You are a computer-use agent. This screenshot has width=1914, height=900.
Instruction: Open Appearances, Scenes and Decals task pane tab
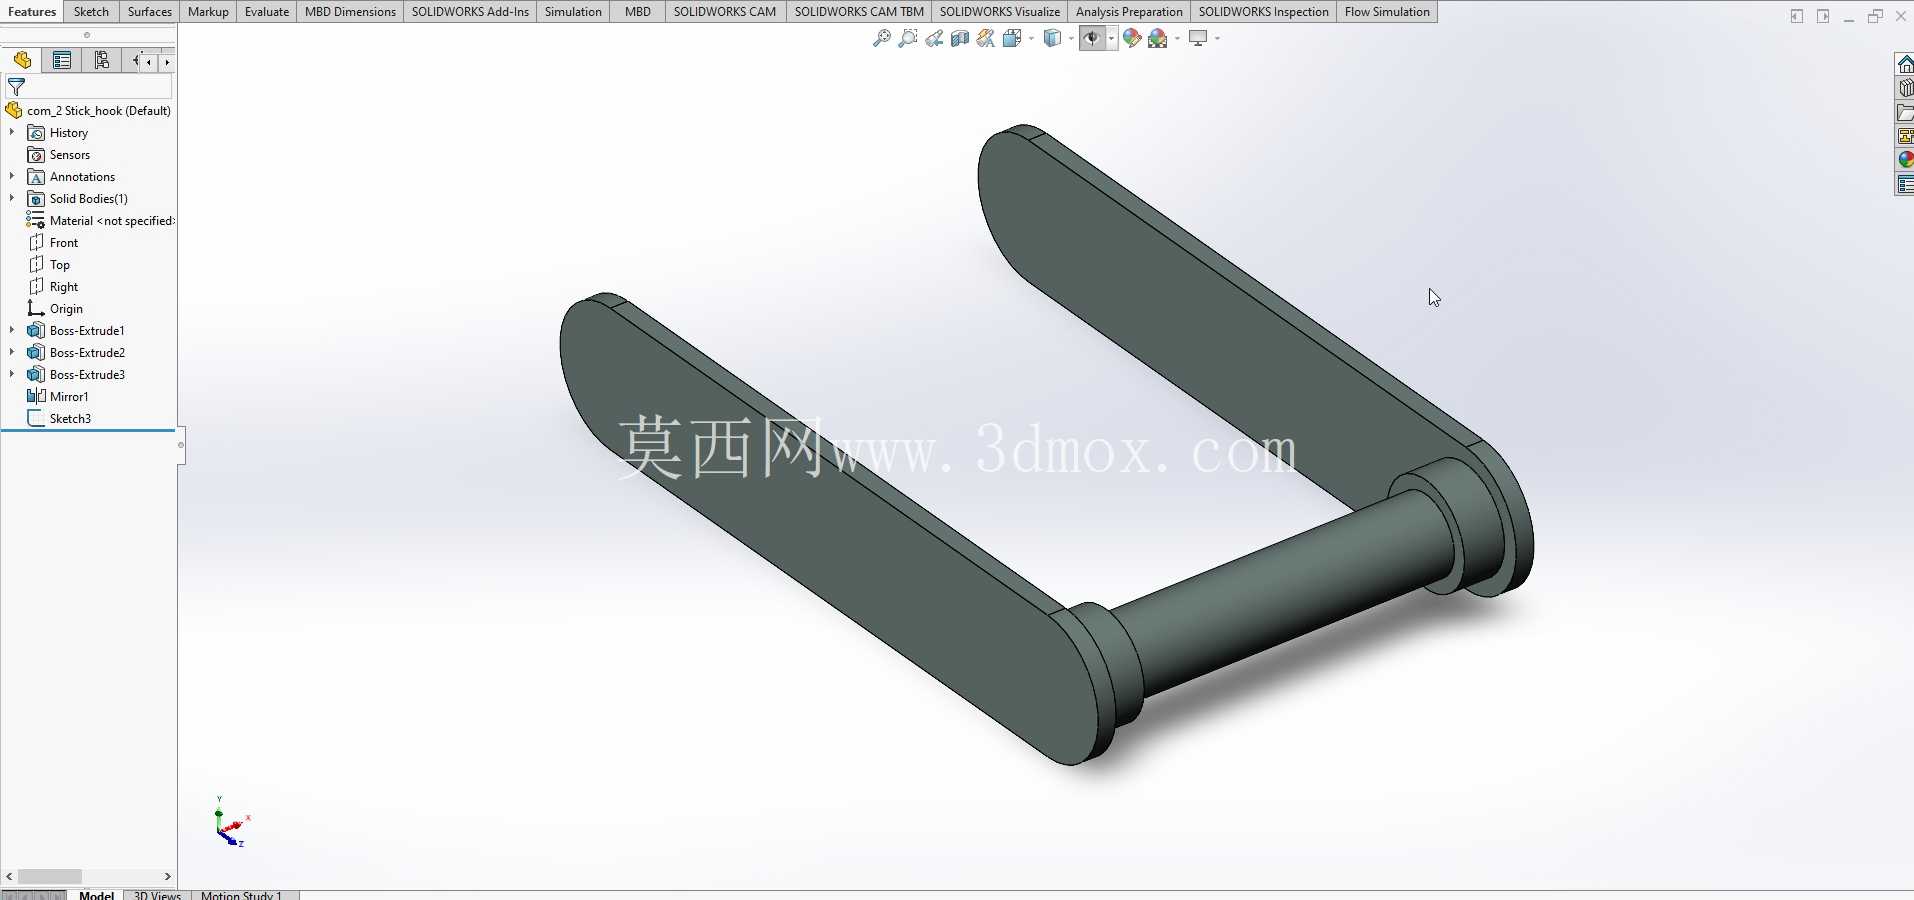click(x=1905, y=160)
